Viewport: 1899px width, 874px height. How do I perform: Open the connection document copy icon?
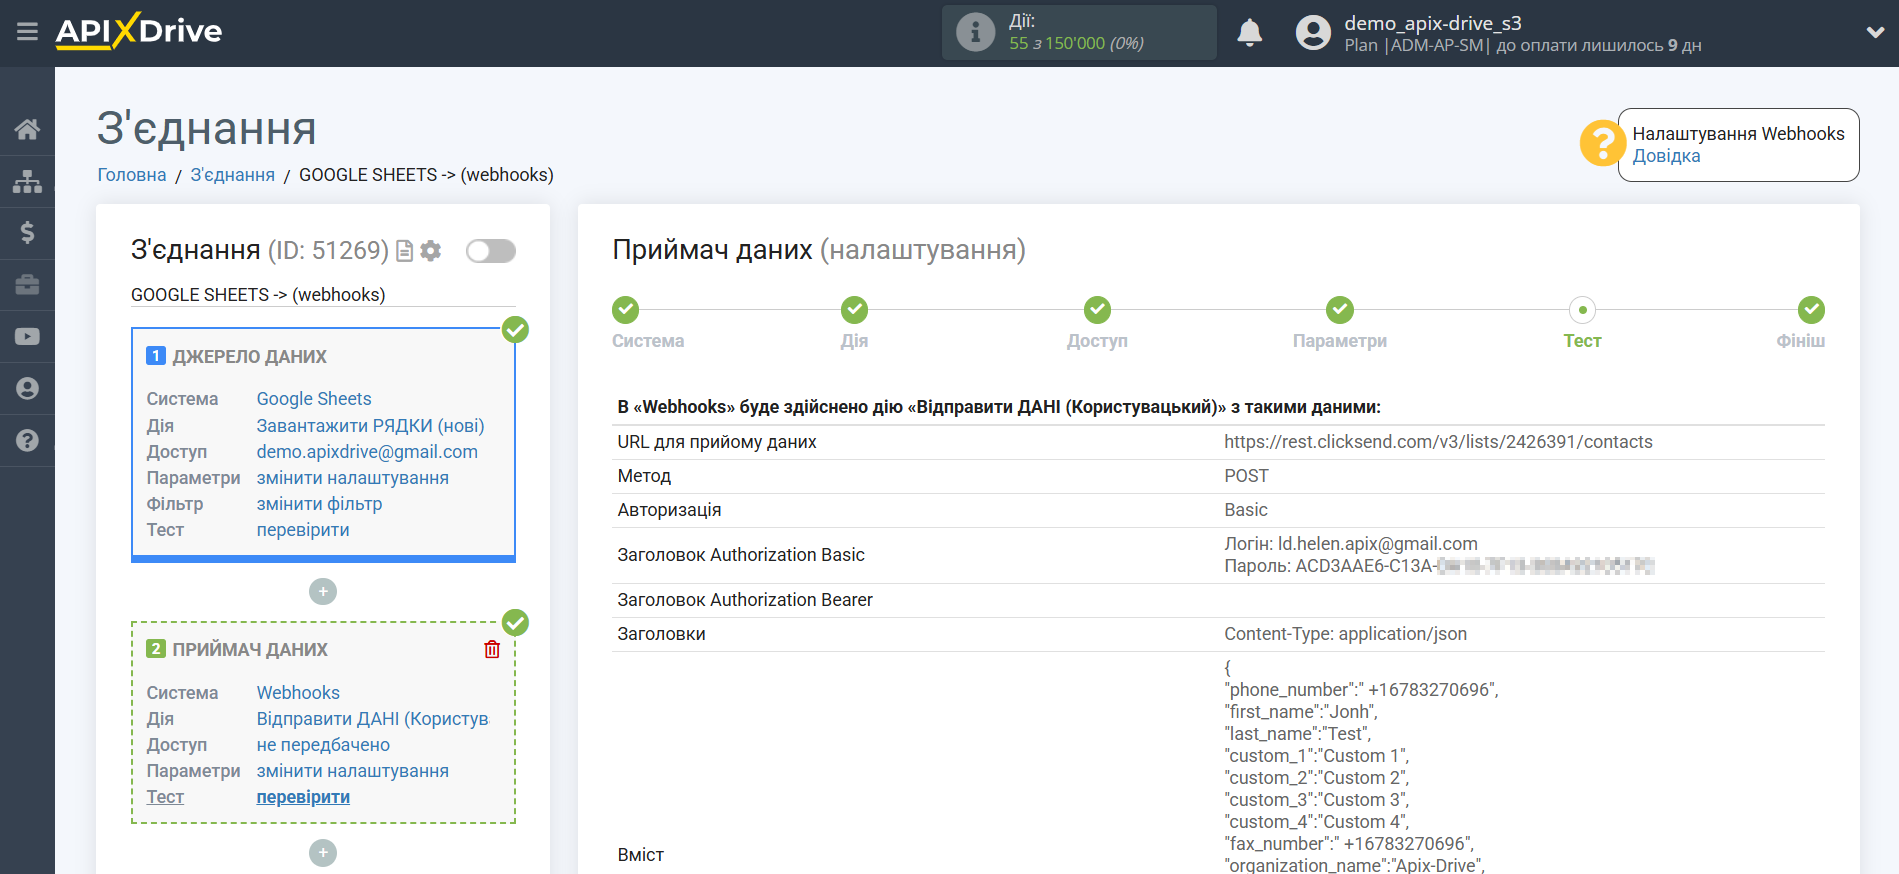[x=404, y=251]
